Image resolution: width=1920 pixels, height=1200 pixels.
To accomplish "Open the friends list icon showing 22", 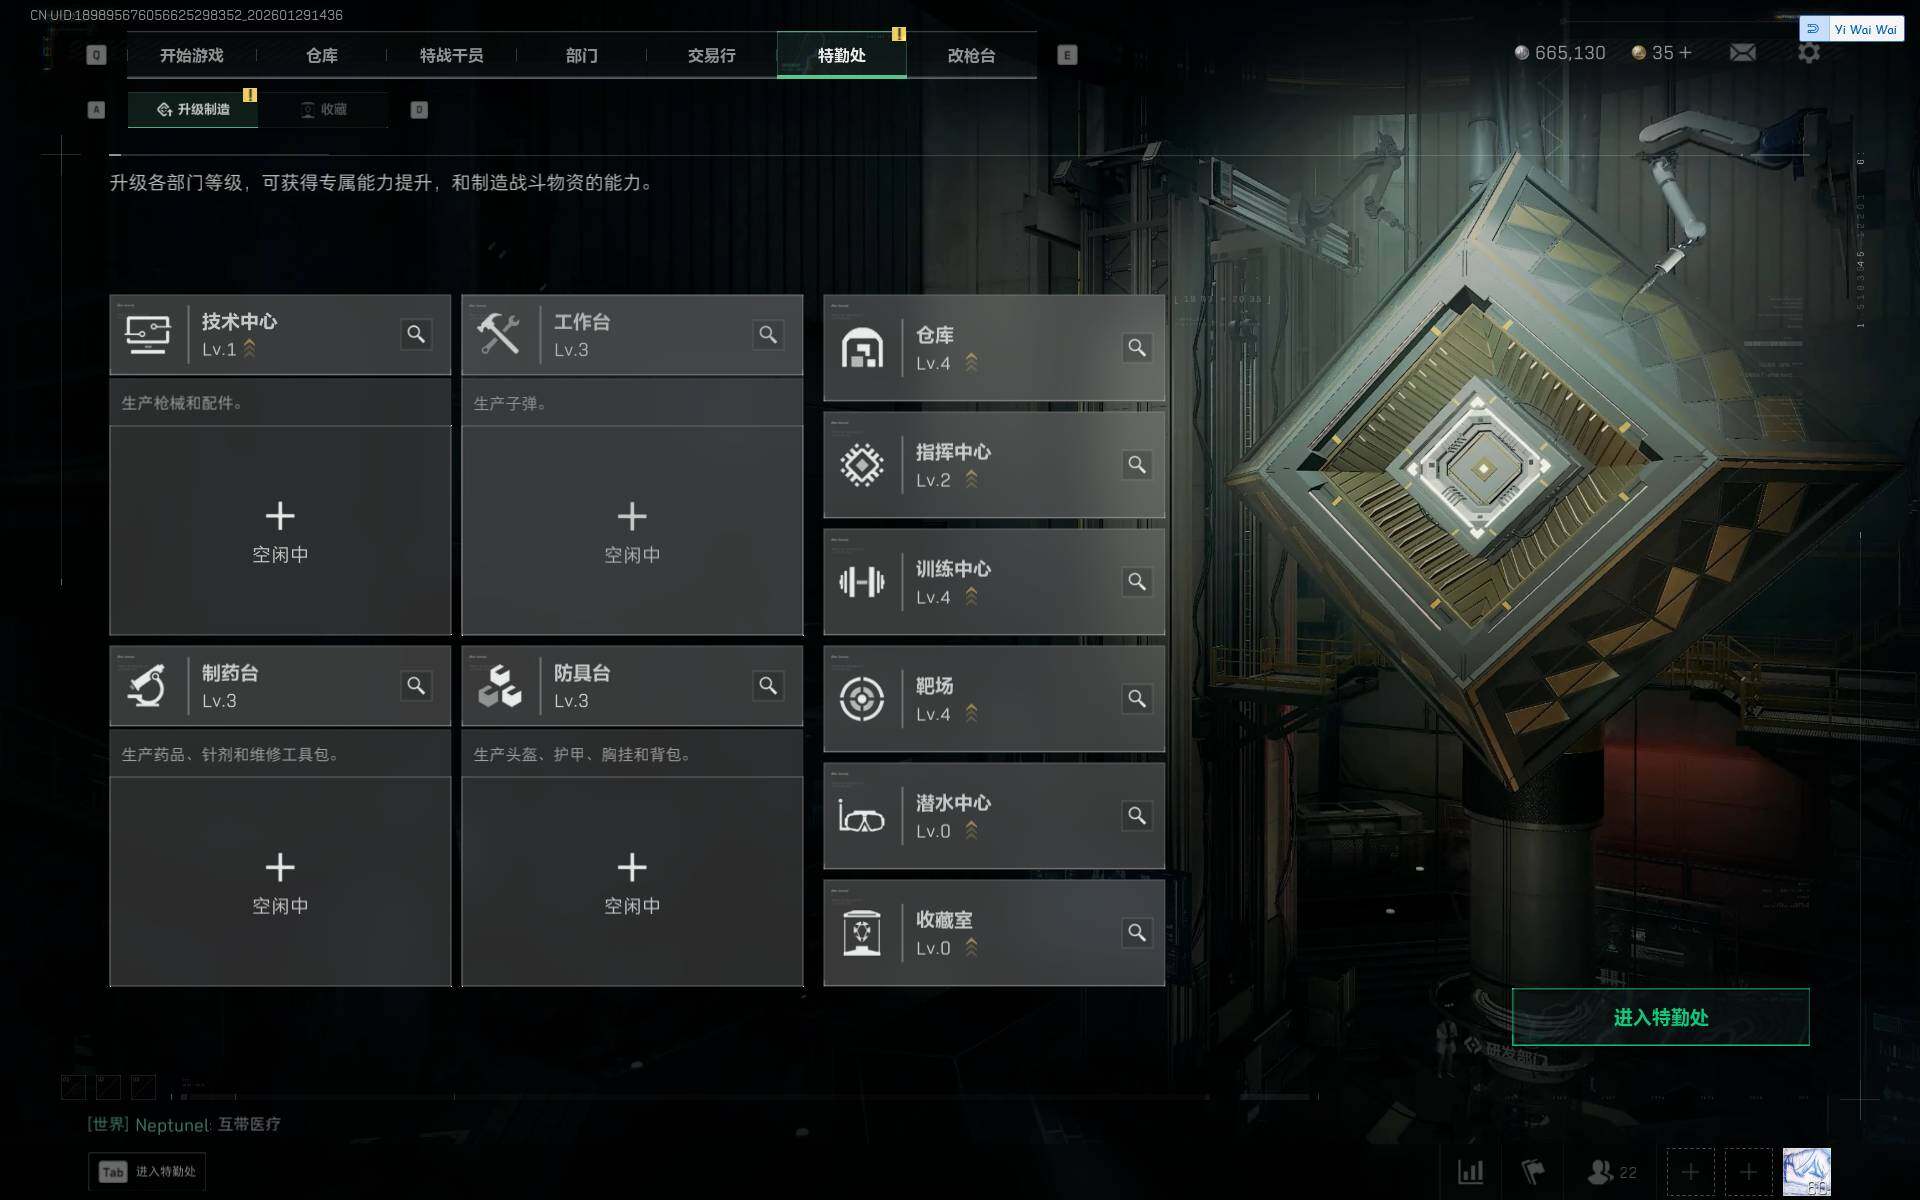I will point(1612,1171).
